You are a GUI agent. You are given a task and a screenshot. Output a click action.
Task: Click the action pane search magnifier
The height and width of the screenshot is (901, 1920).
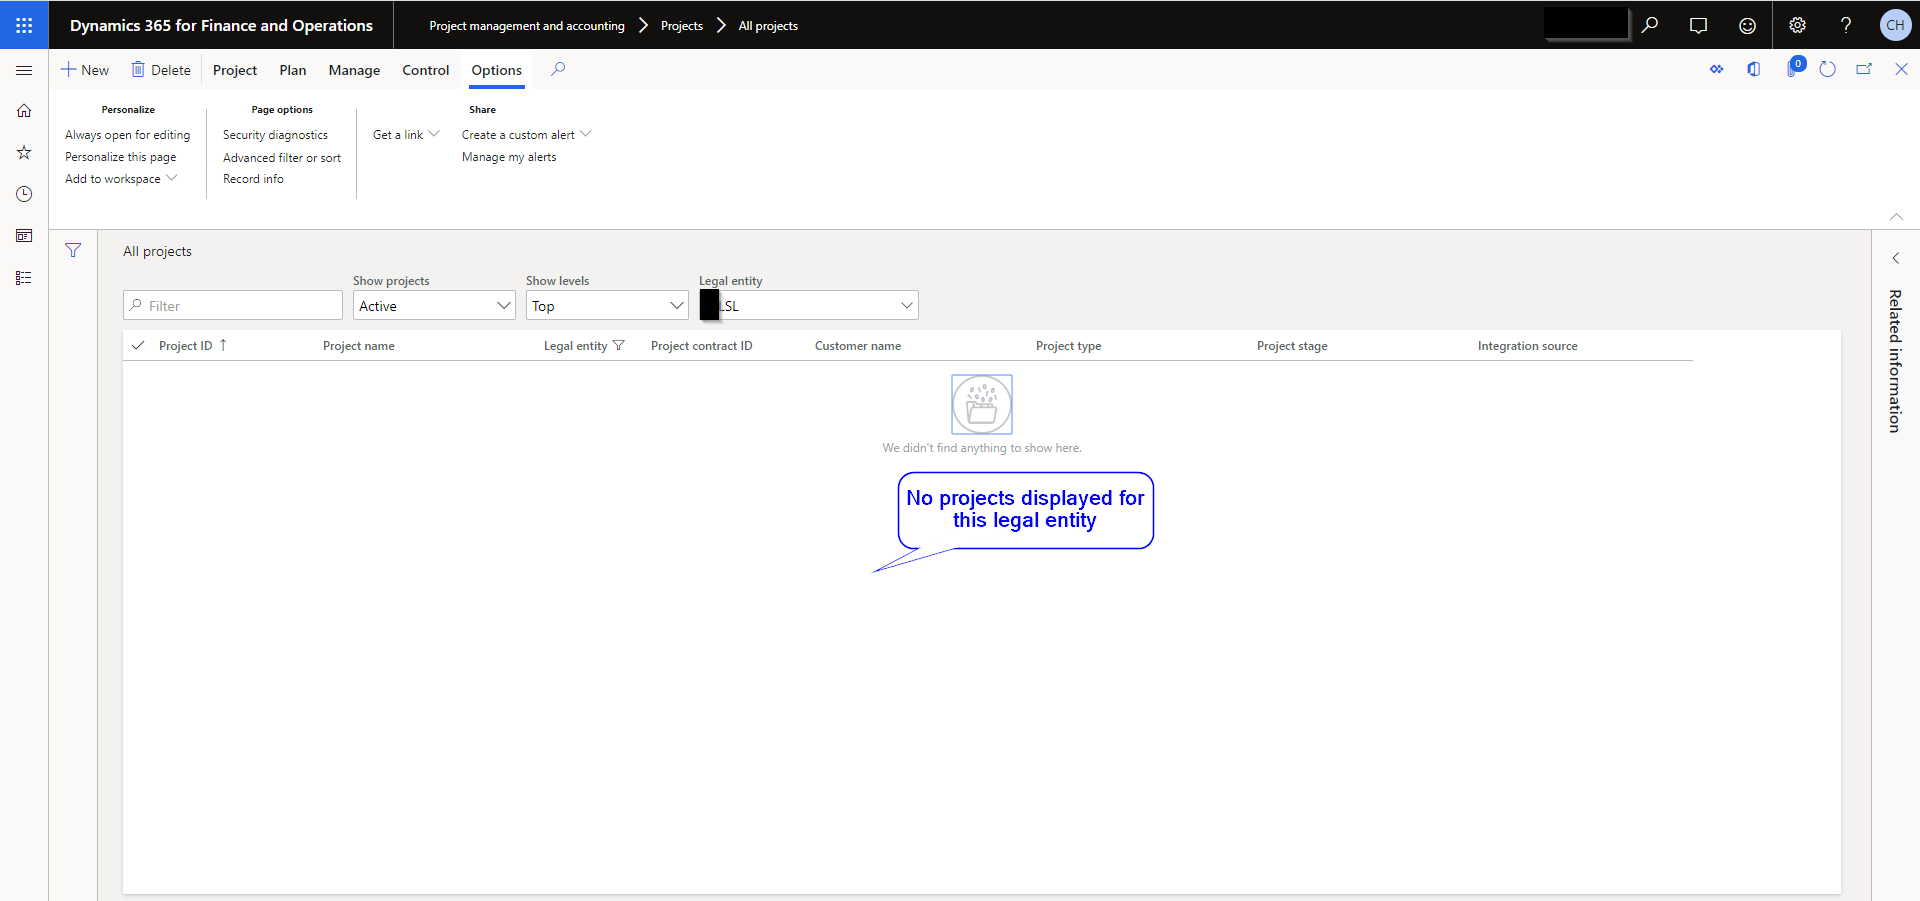[x=558, y=69]
